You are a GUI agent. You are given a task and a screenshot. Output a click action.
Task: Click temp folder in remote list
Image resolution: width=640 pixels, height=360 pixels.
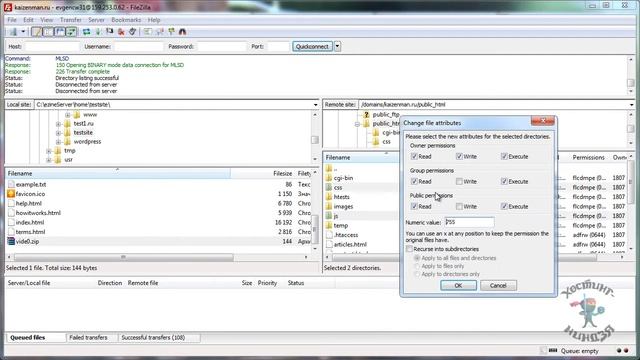[341, 225]
